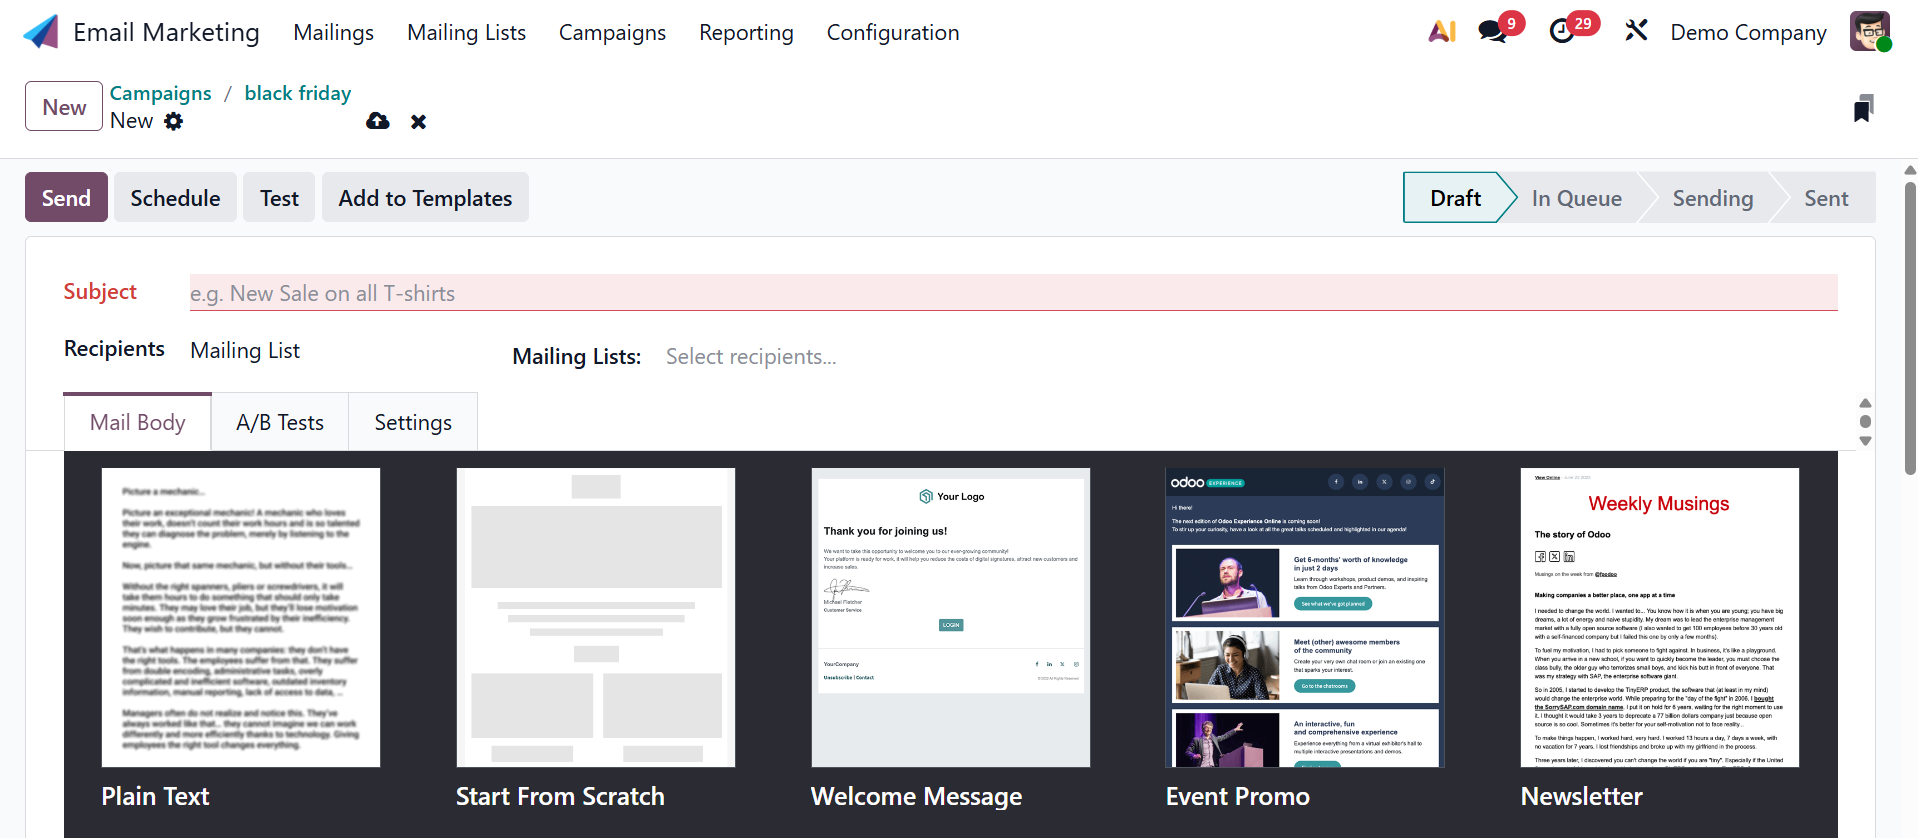Click the Subject field label
Viewport: 1918px width, 838px height.
[100, 291]
